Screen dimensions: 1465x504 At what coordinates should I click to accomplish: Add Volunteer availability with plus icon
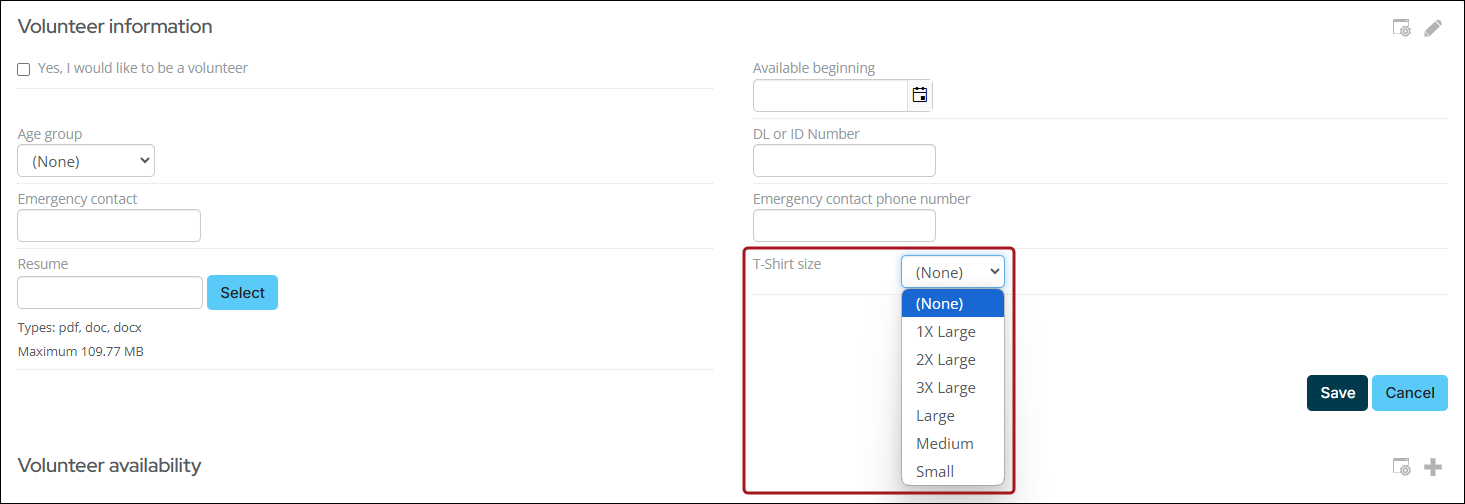[1433, 466]
